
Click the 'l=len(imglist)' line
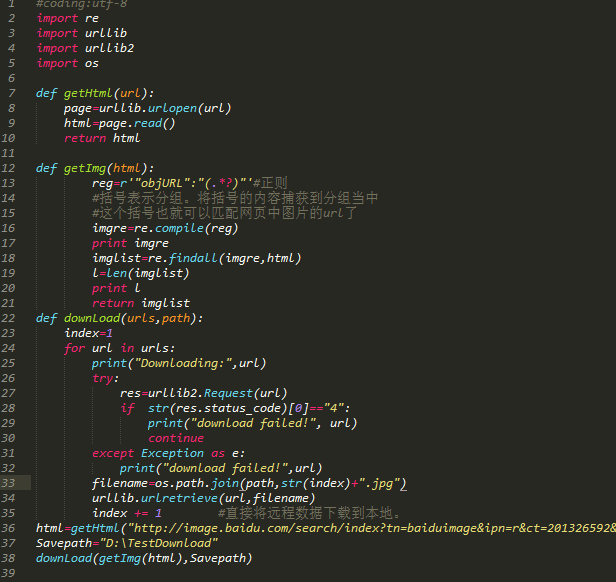[x=141, y=273]
